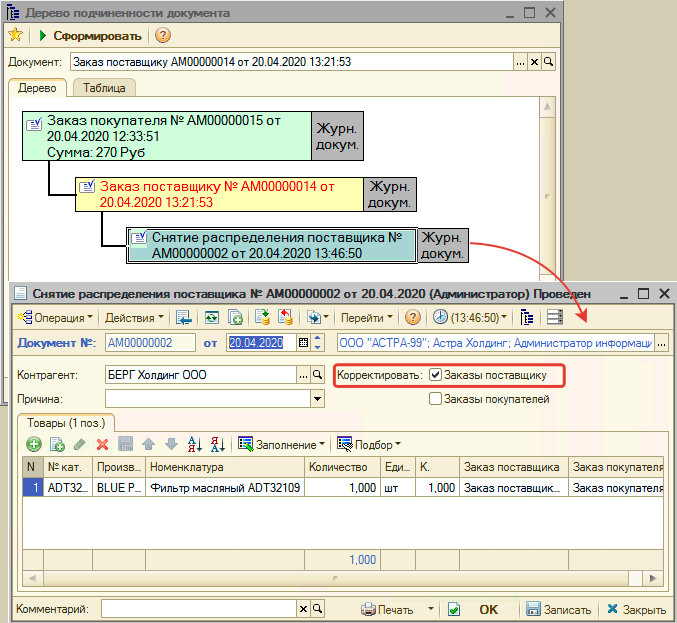Image resolution: width=677 pixels, height=623 pixels.
Task: Click the Печать button
Action: click(x=387, y=610)
